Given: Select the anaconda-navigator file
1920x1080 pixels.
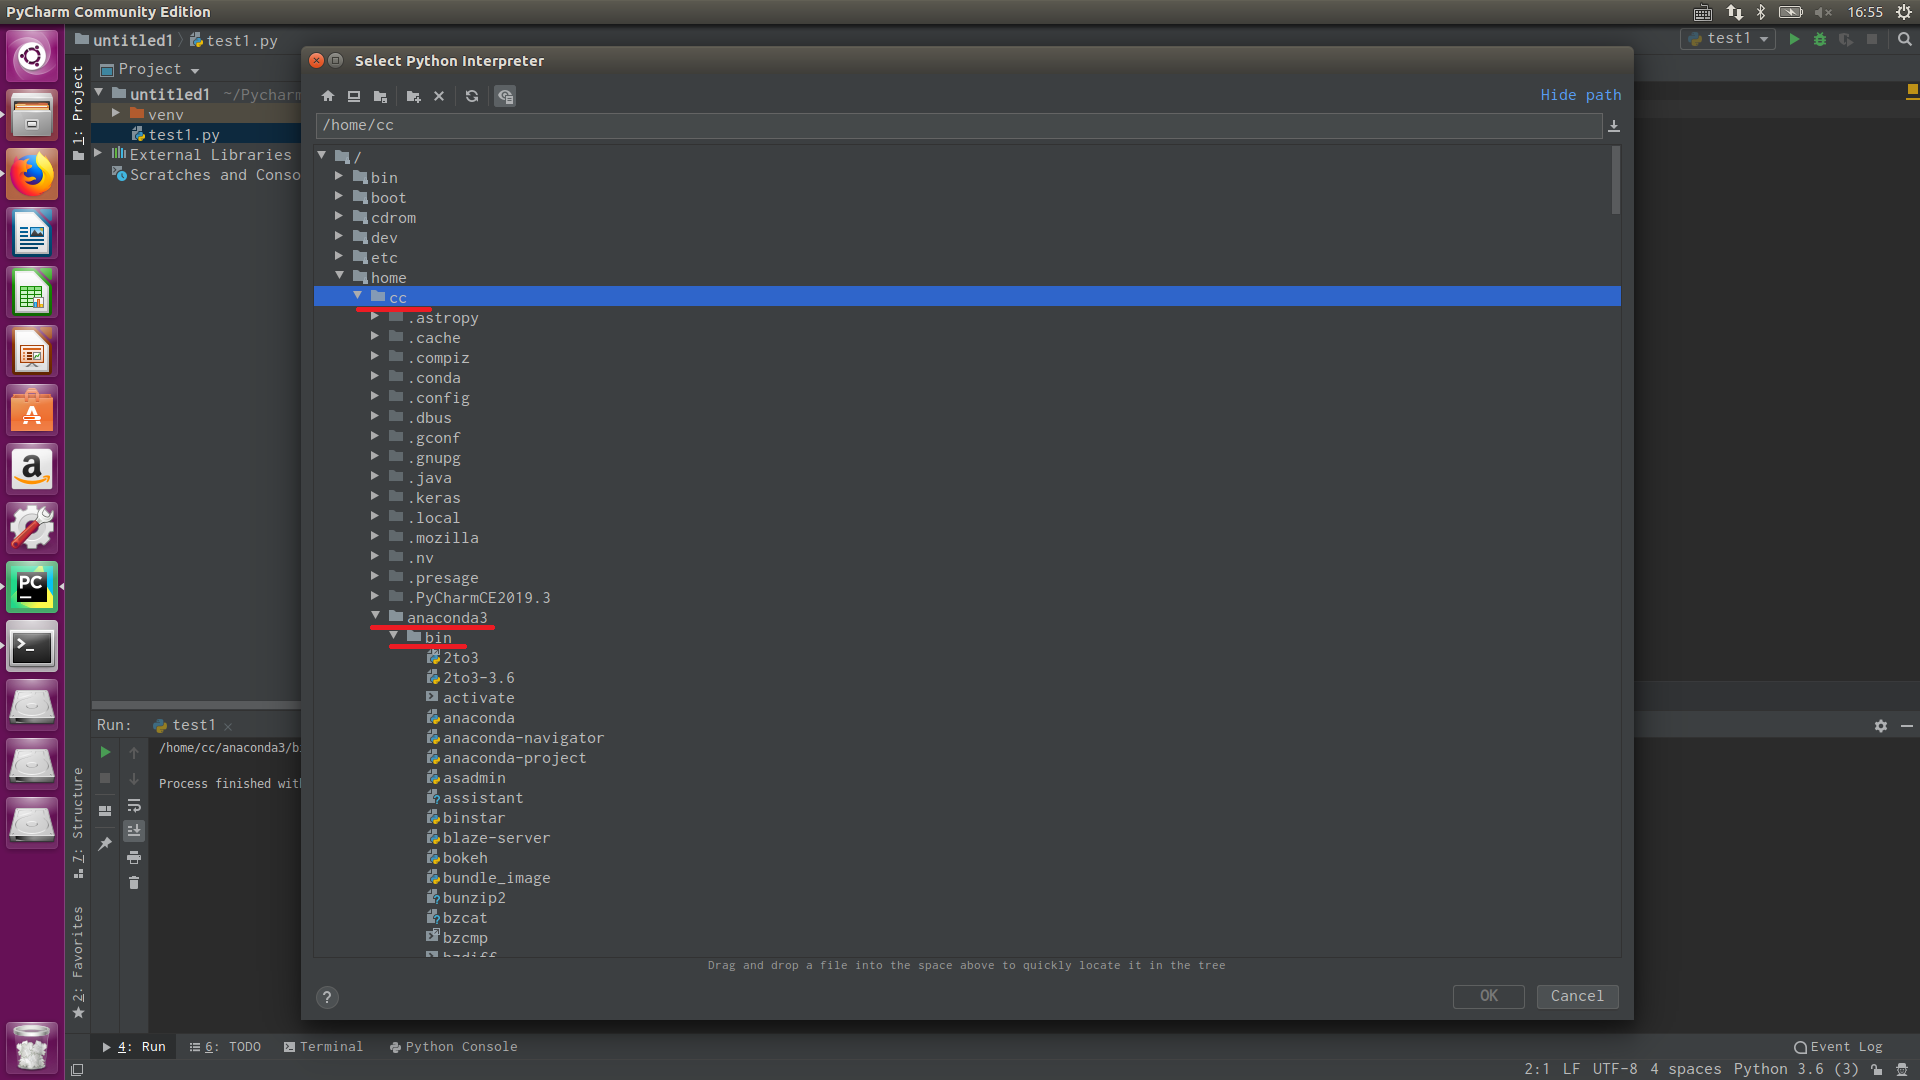Looking at the screenshot, I should click(x=523, y=738).
